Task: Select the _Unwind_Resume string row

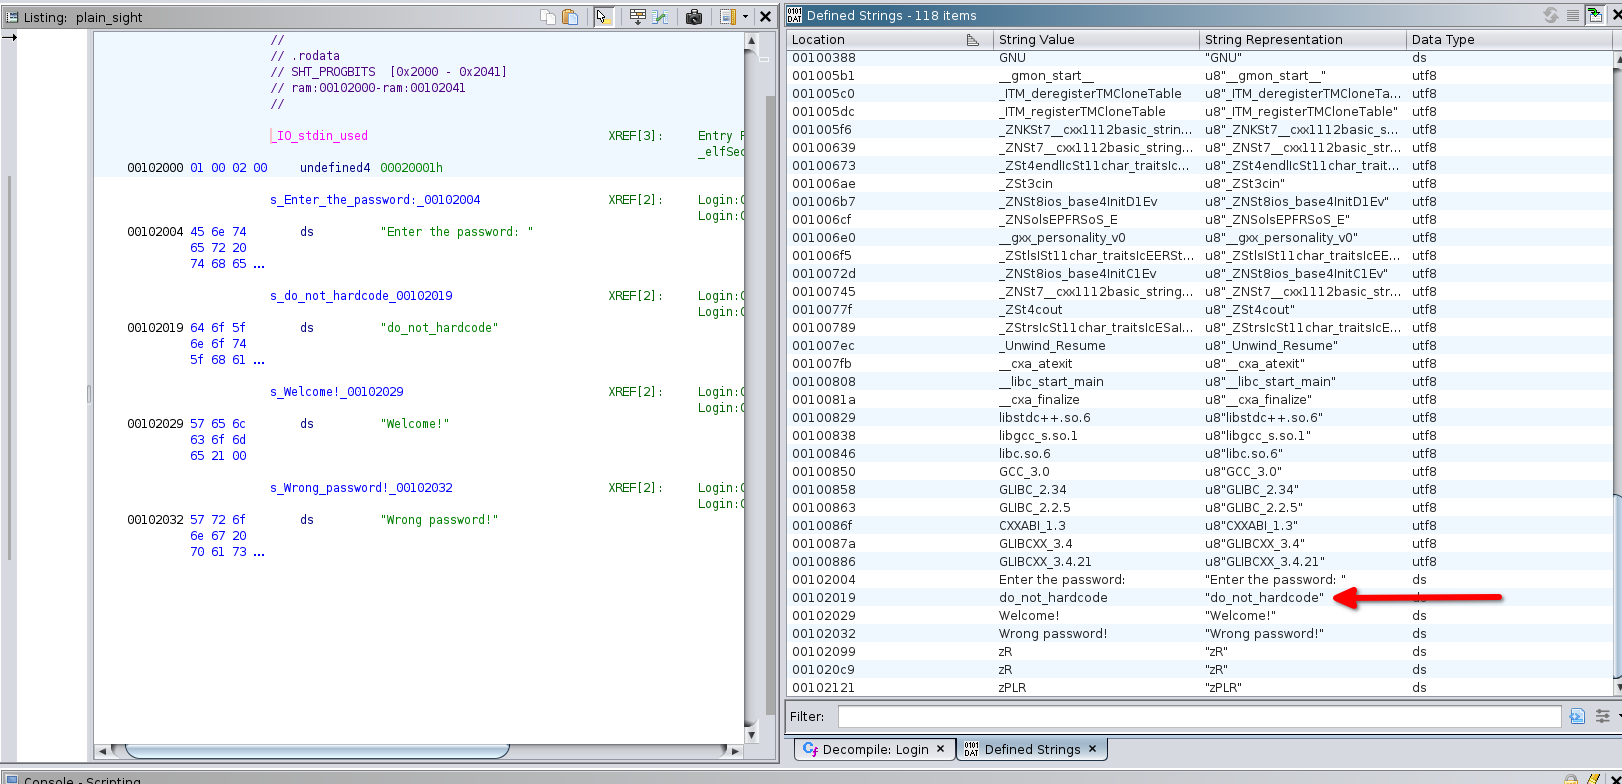Action: tap(1199, 346)
